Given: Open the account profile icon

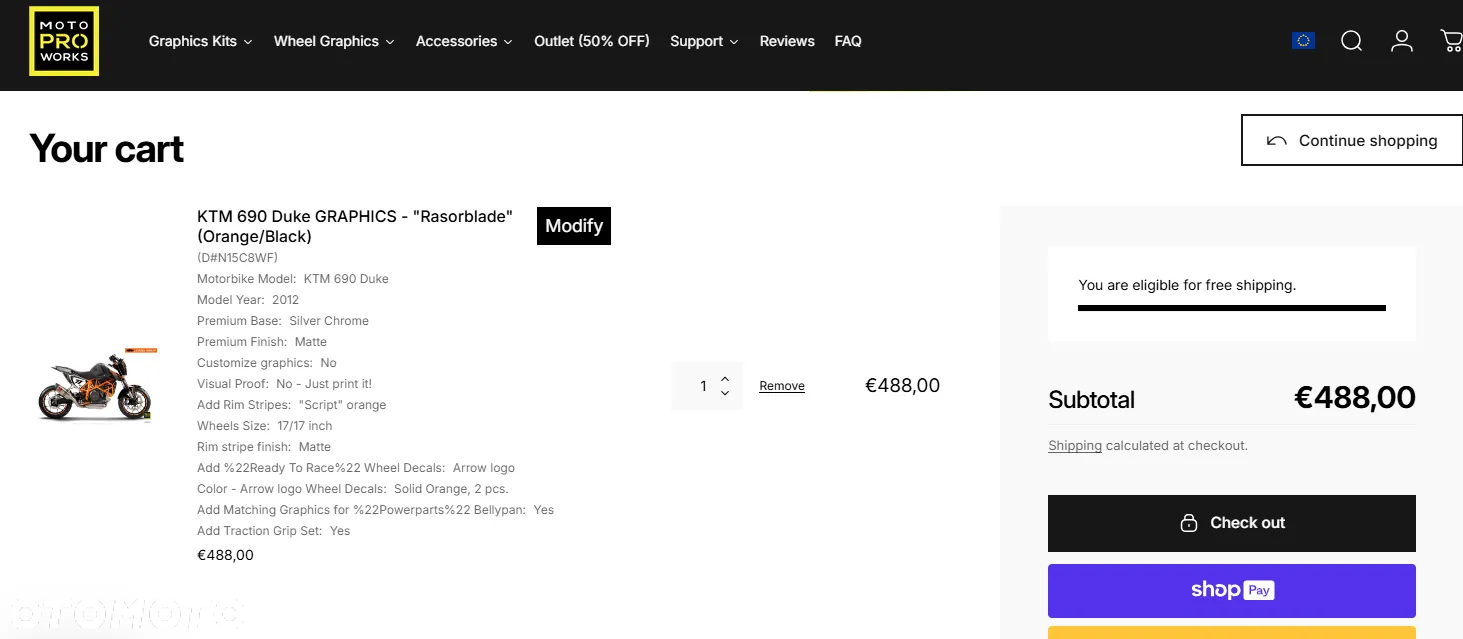Looking at the screenshot, I should (x=1402, y=41).
